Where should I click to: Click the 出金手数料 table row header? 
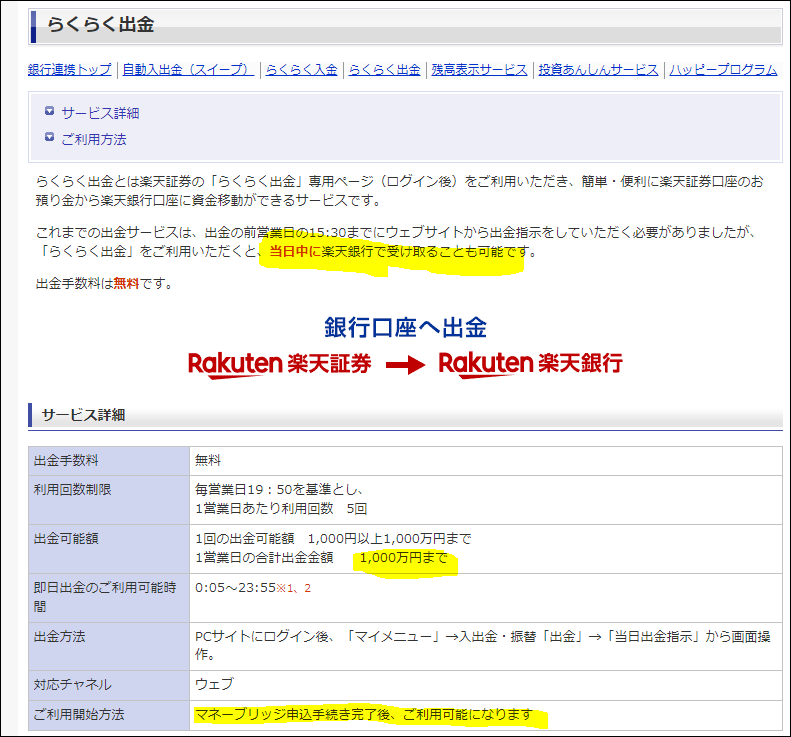point(67,461)
